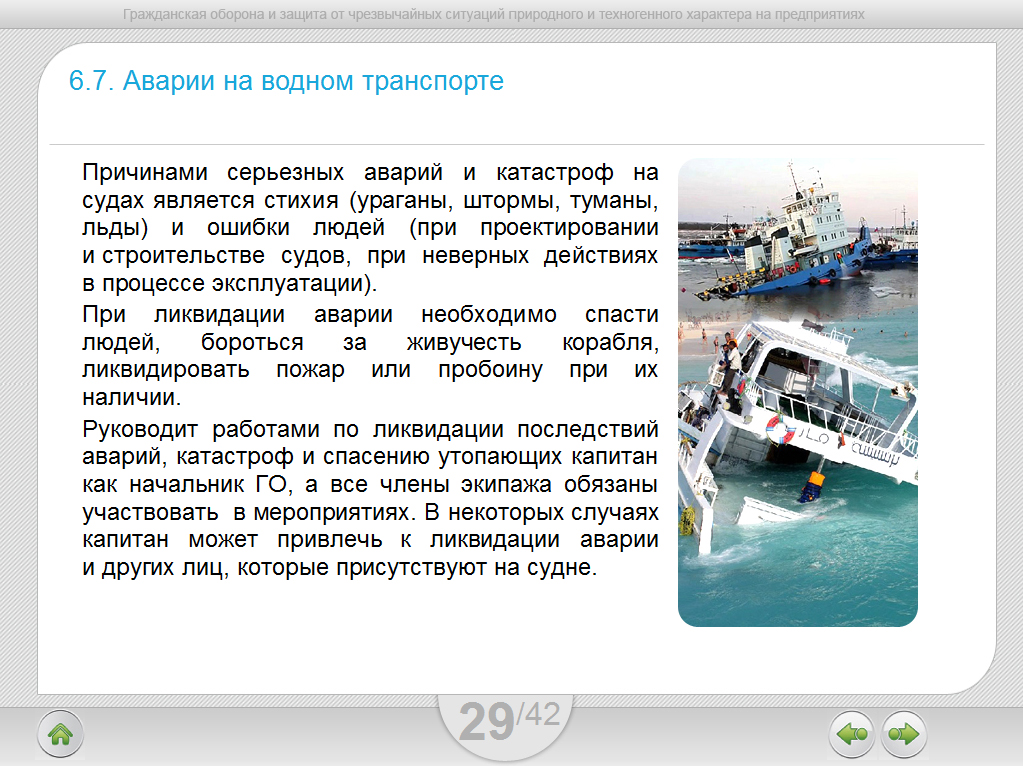Click paragraph starting with 'Причинами серьезных аварий'

tap(370, 226)
